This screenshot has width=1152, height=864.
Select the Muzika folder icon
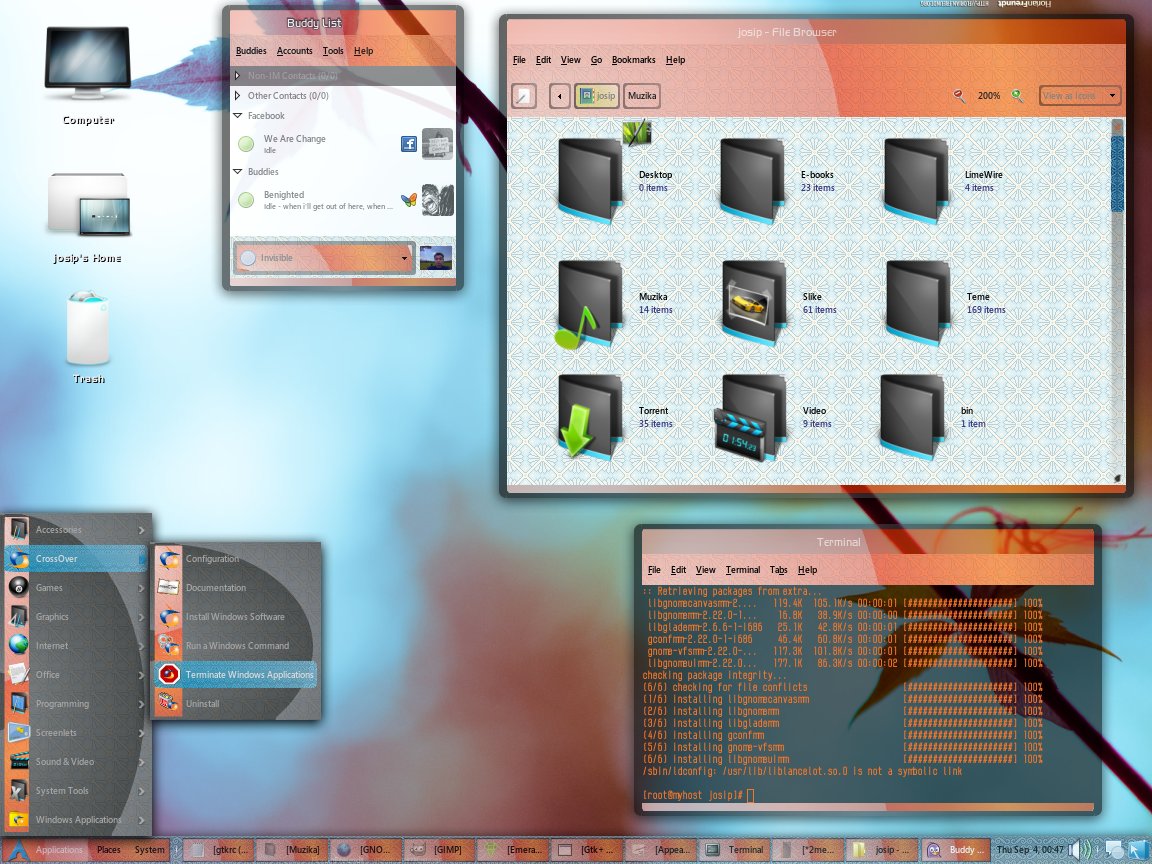(x=588, y=303)
